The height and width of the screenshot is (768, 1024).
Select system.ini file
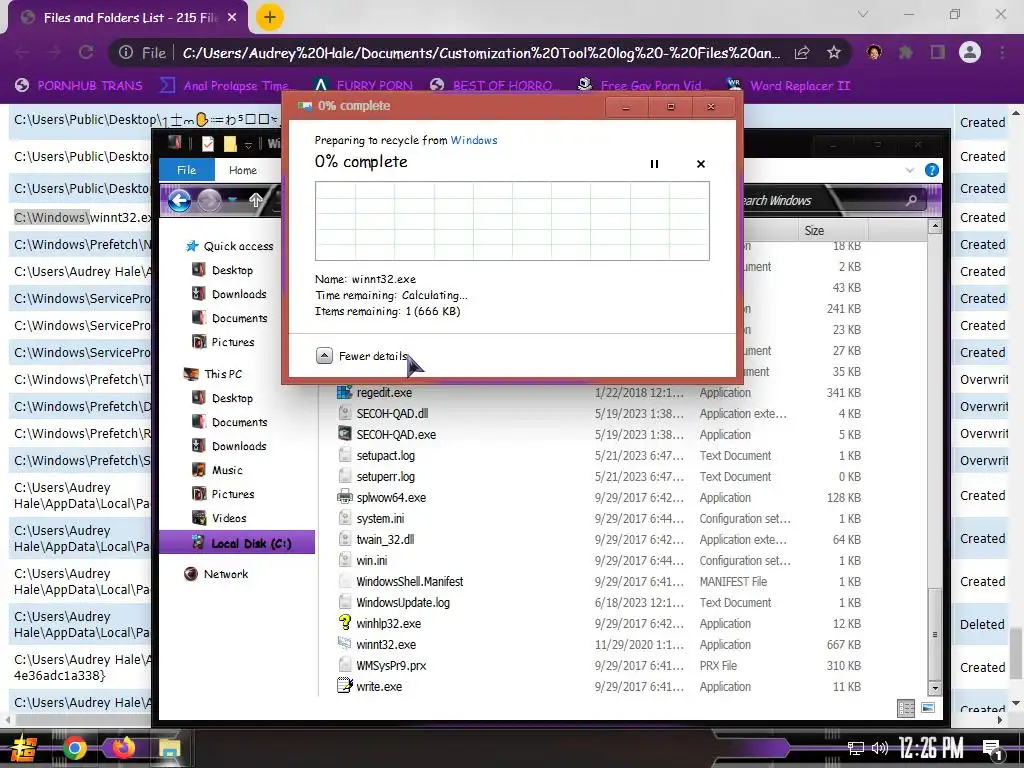click(x=380, y=519)
